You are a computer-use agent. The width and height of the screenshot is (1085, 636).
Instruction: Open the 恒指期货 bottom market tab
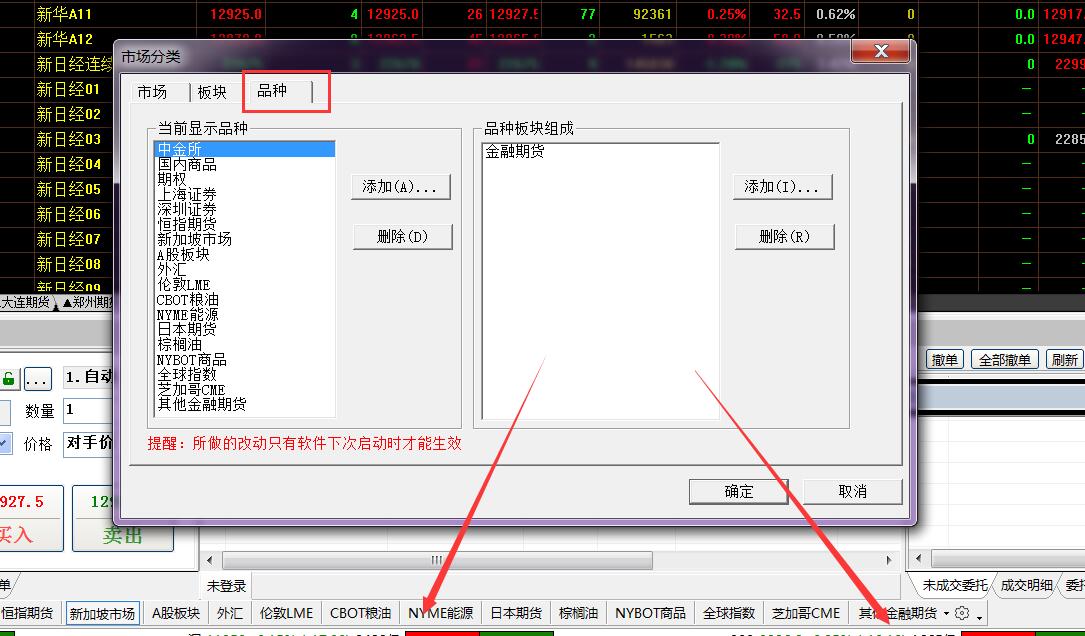point(28,613)
